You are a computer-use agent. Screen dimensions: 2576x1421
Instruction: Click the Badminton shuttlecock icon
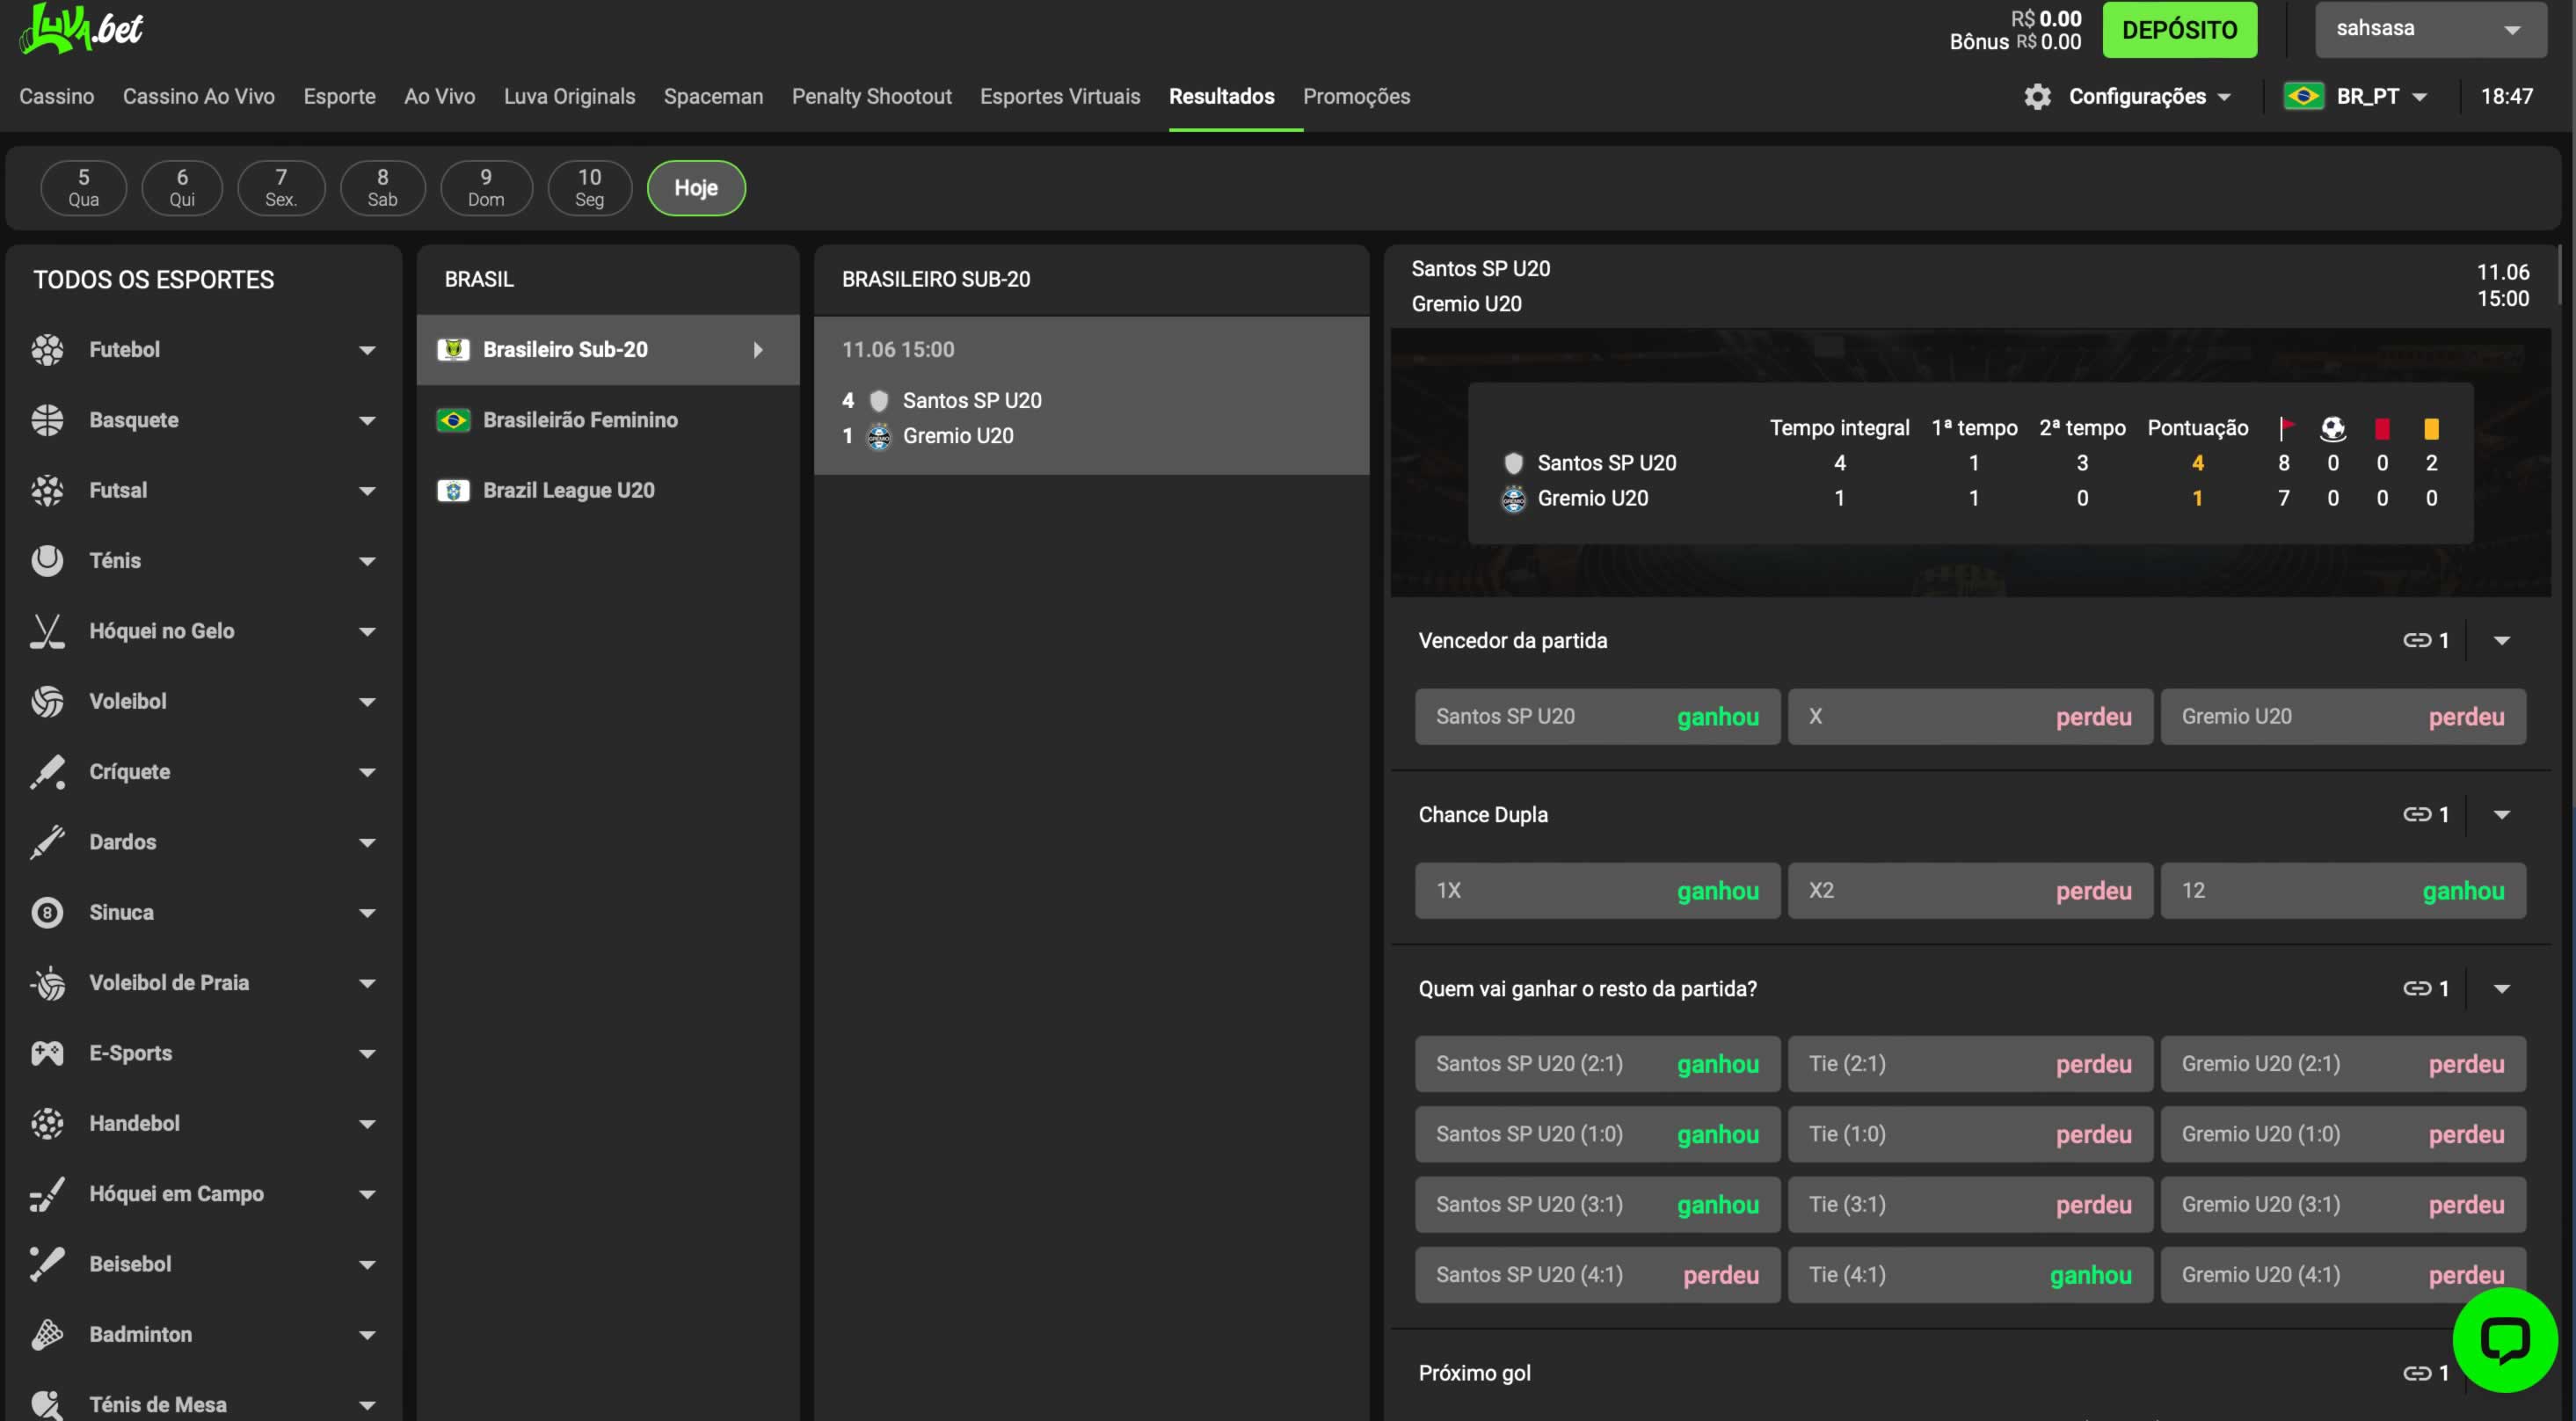[47, 1334]
